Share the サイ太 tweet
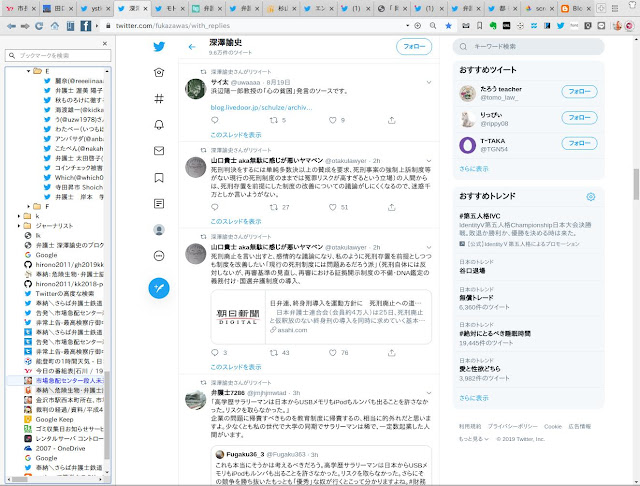This screenshot has width=640, height=486. [391, 120]
